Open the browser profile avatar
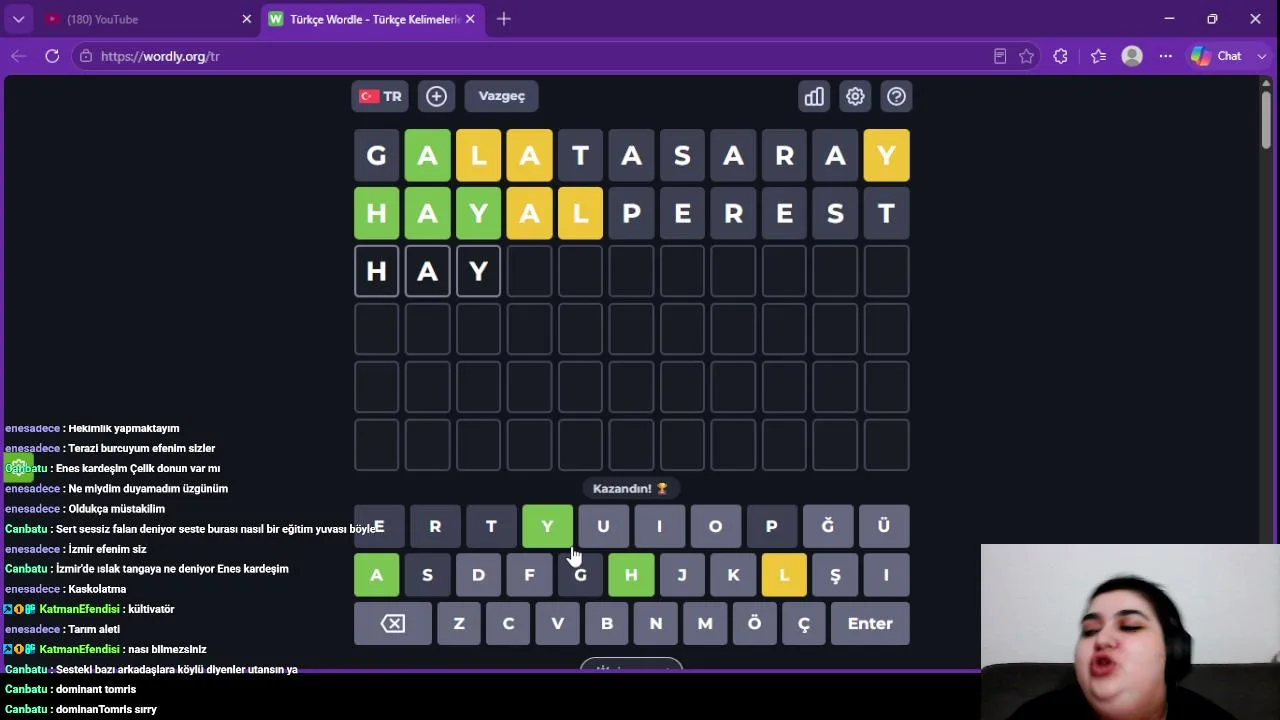The height and width of the screenshot is (720, 1280). pyautogui.click(x=1132, y=56)
